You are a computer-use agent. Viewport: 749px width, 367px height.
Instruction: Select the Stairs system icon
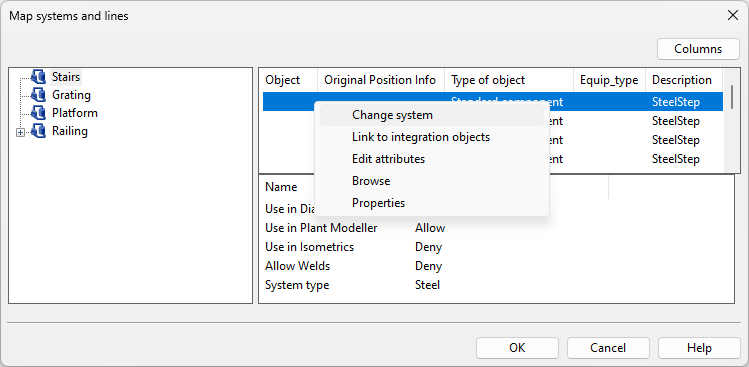(x=38, y=76)
